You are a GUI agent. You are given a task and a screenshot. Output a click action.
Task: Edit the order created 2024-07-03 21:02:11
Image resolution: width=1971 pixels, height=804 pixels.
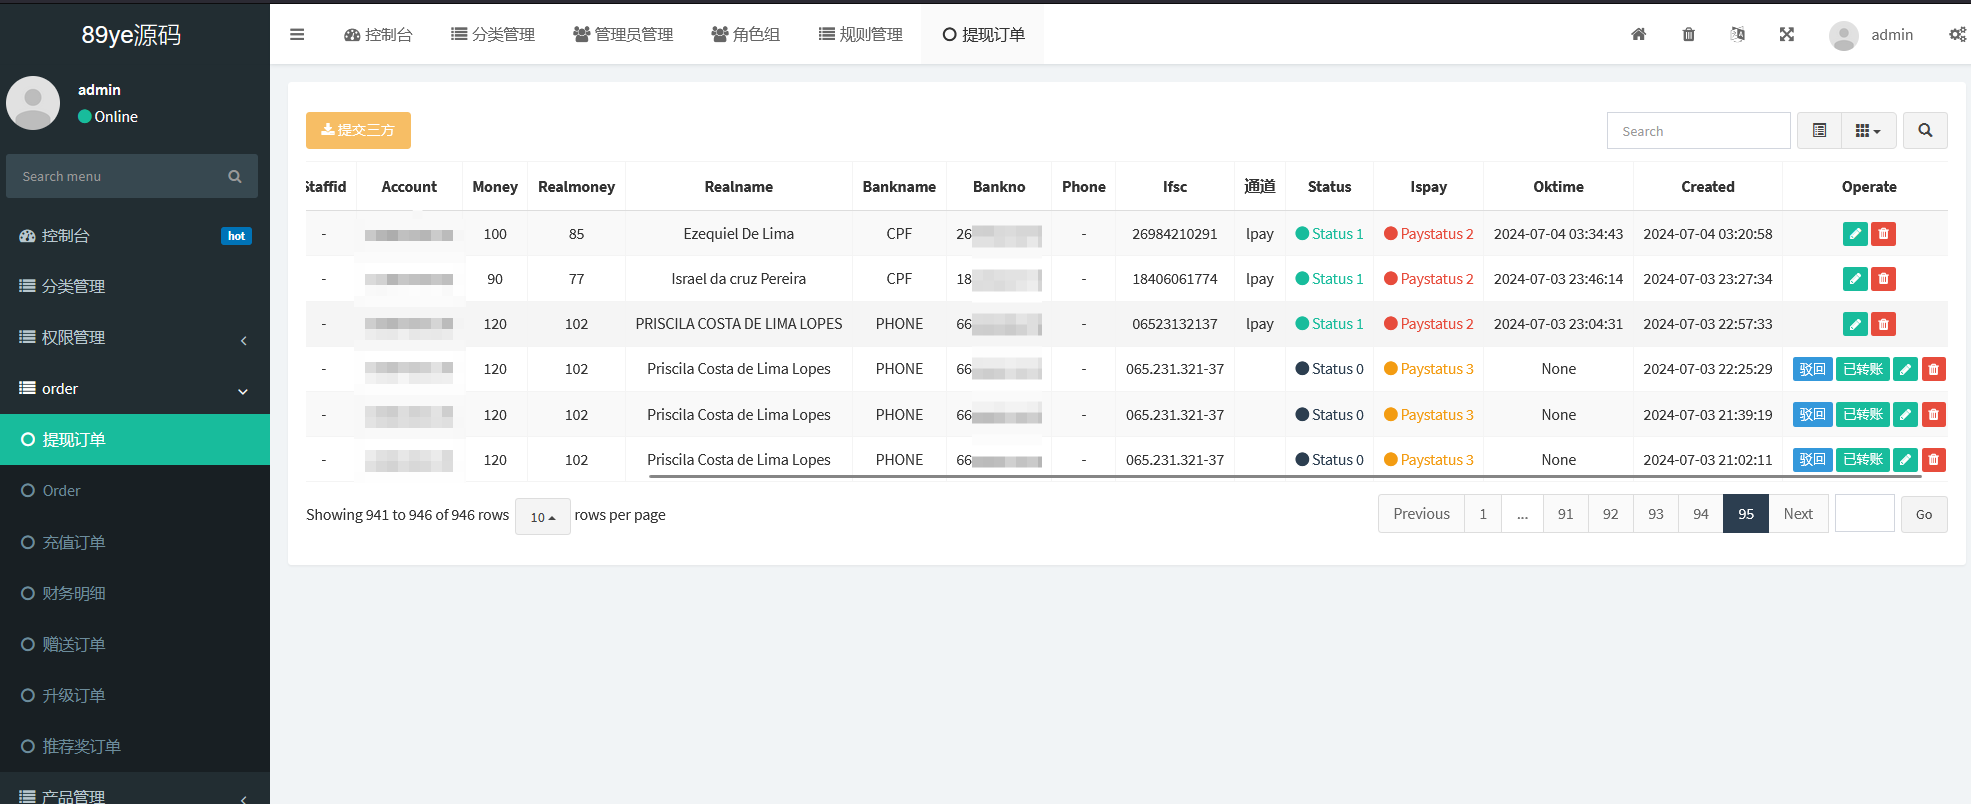pyautogui.click(x=1905, y=460)
